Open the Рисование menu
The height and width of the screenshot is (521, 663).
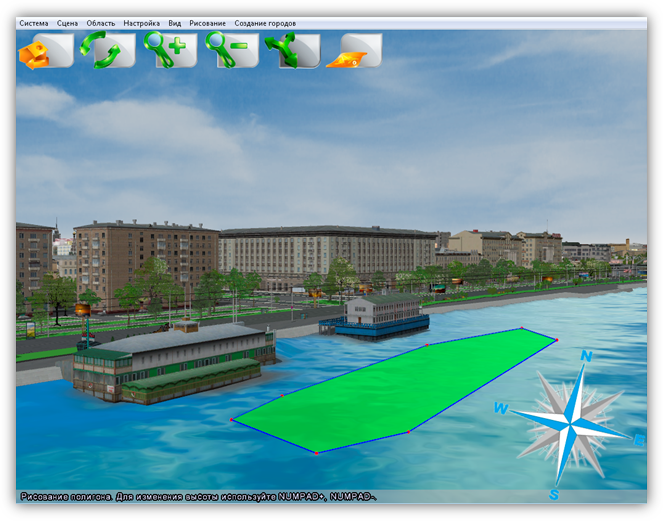[207, 22]
